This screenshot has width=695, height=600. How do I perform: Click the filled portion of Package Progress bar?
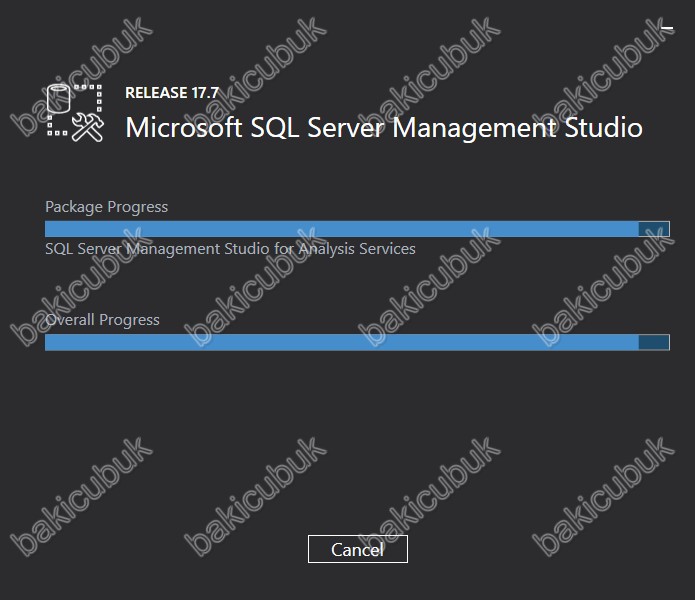pyautogui.click(x=342, y=229)
